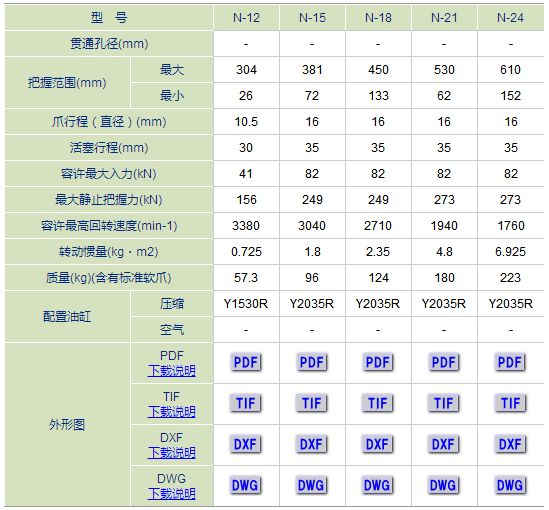Image resolution: width=549 pixels, height=510 pixels.
Task: Download the PDF drawing for N-15
Action: coord(312,362)
